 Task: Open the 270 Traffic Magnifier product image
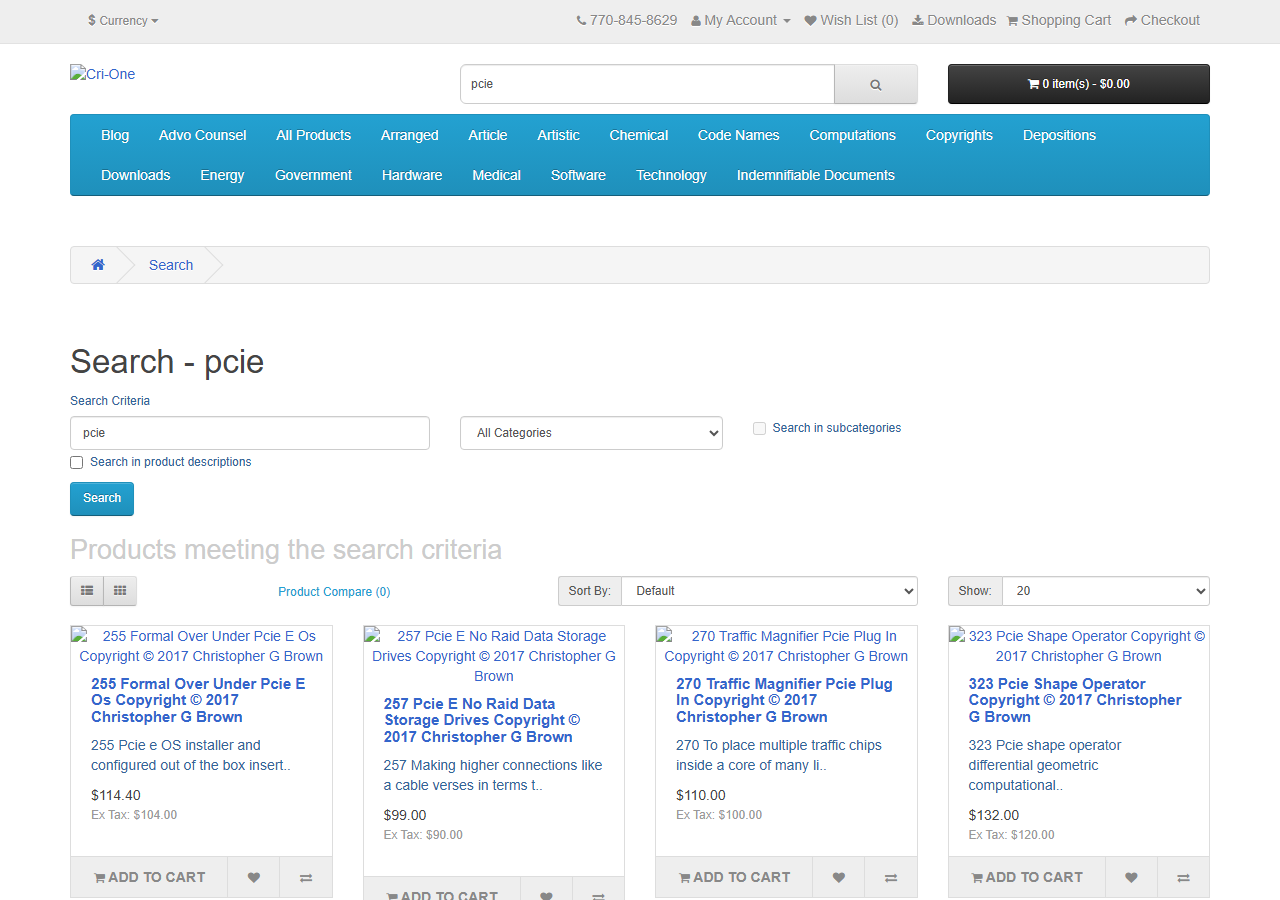[786, 646]
